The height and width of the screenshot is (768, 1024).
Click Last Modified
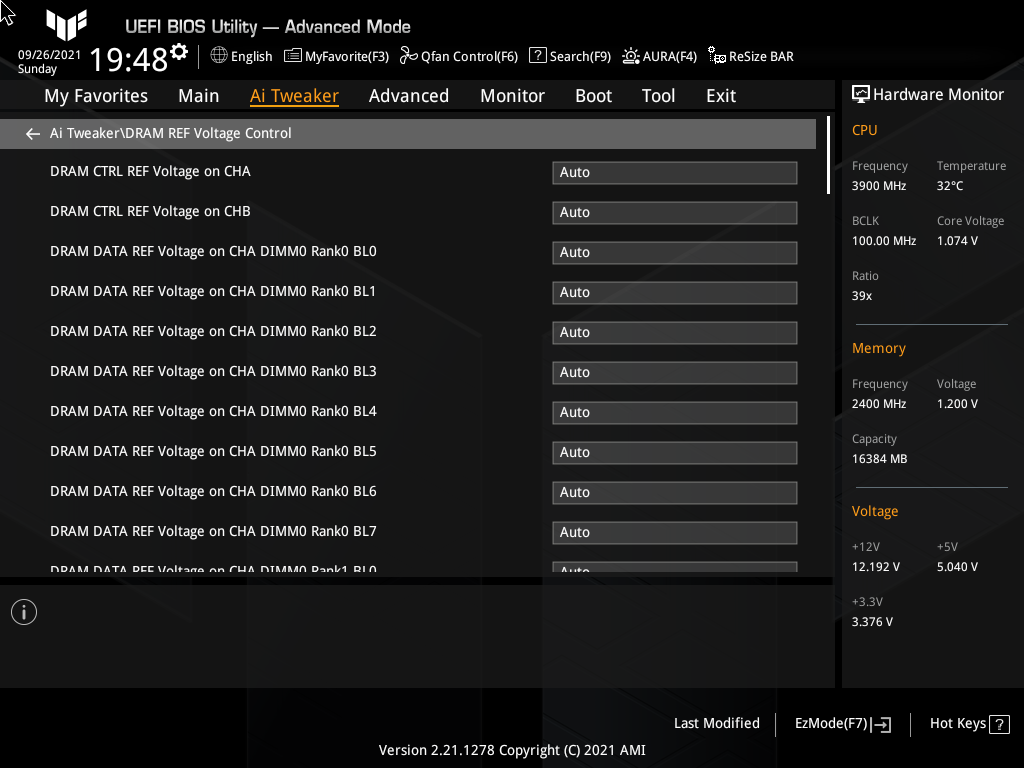click(x=716, y=723)
